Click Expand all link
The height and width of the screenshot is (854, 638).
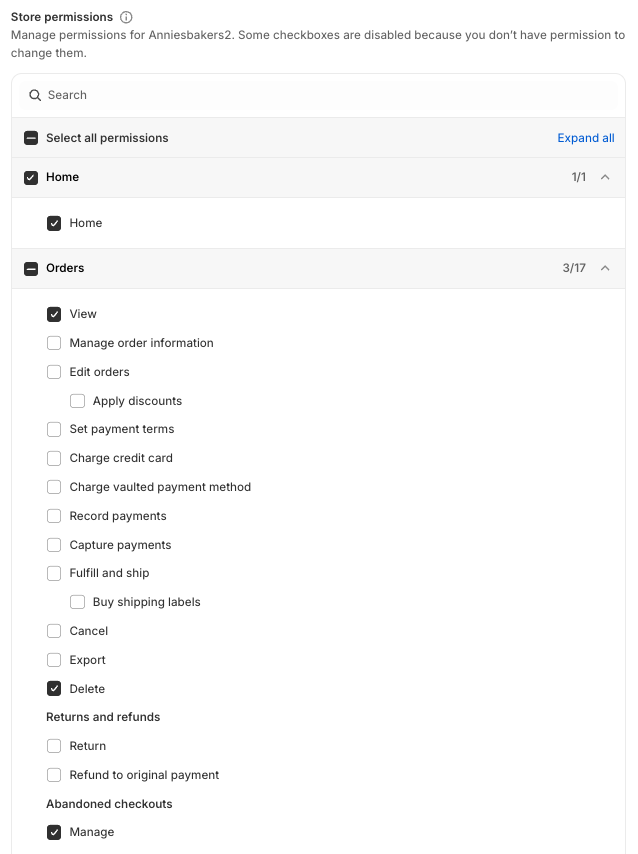tap(585, 138)
